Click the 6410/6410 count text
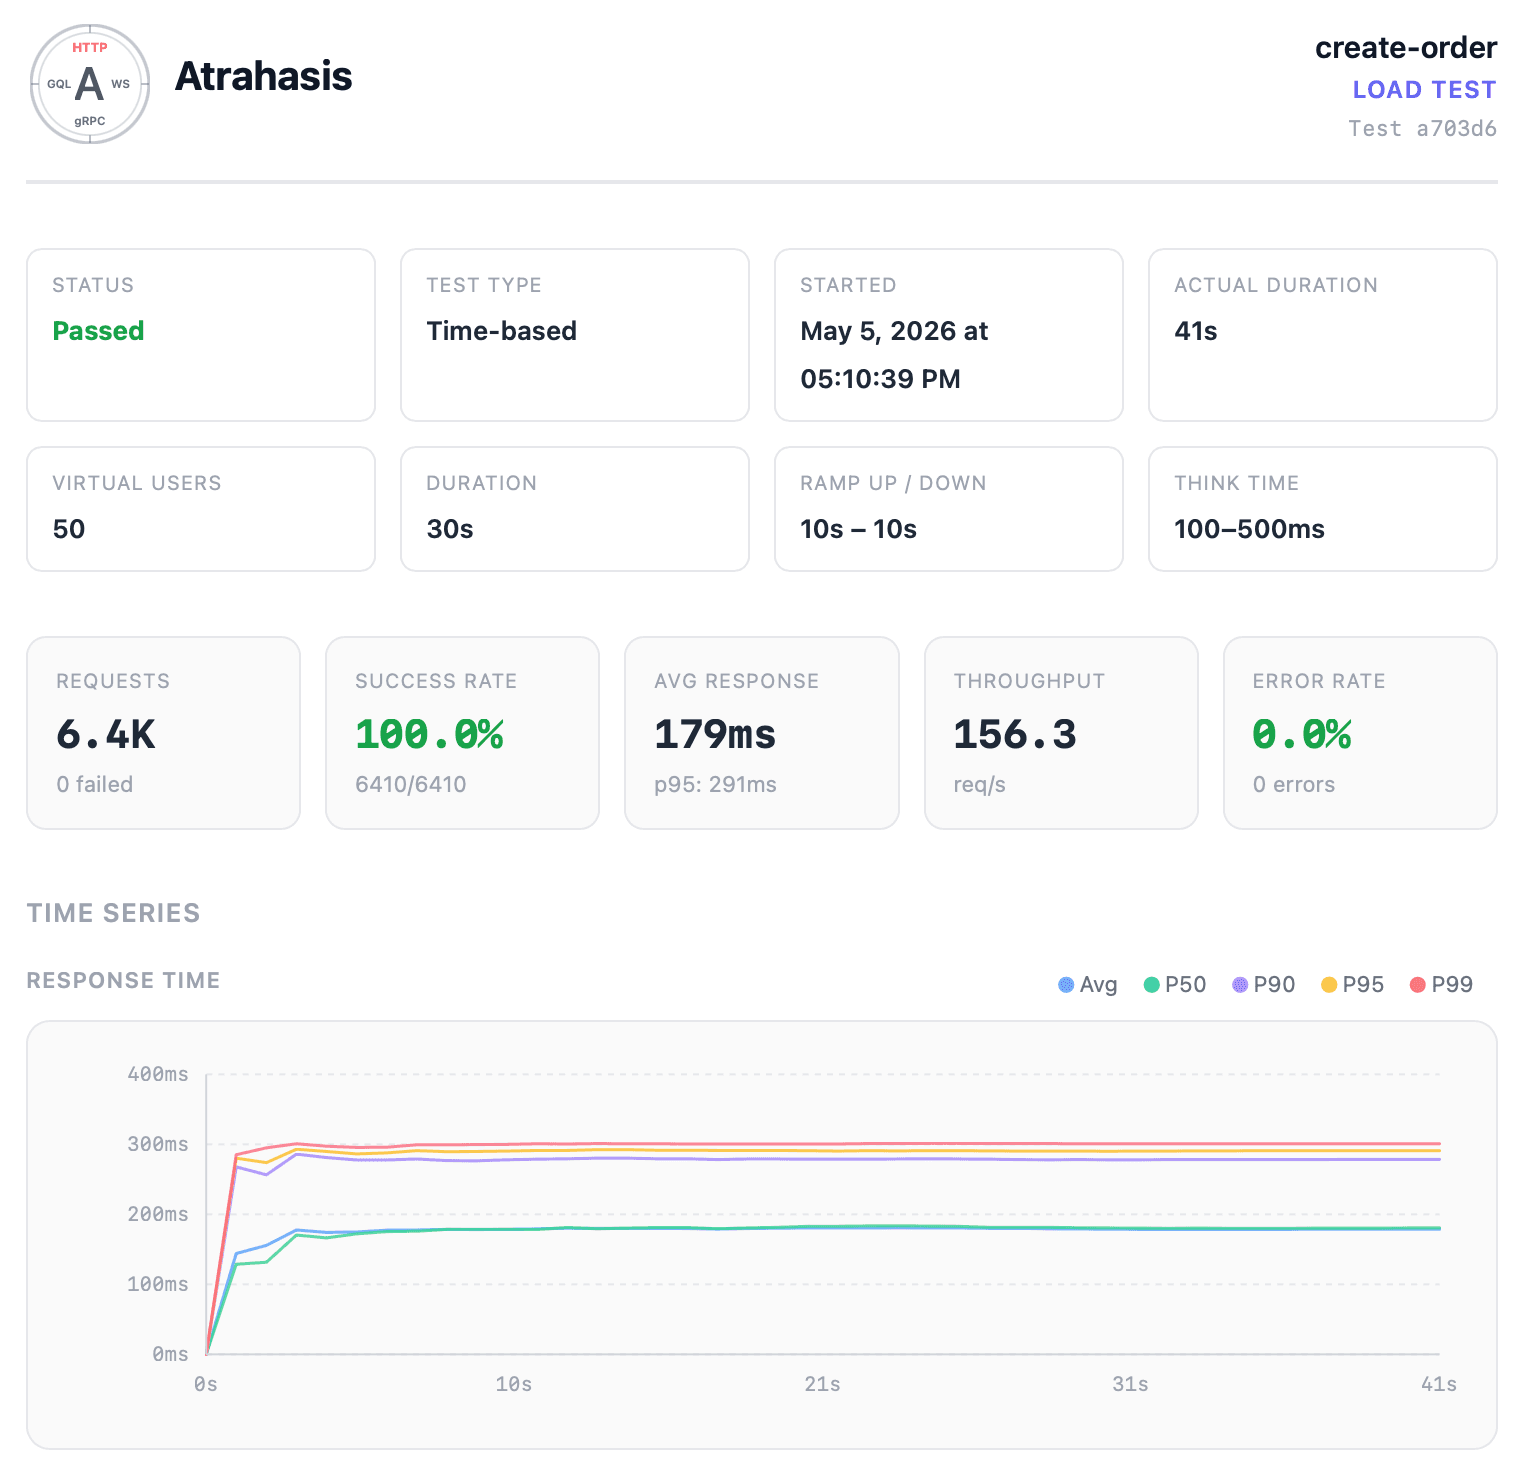This screenshot has width=1520, height=1464. [411, 784]
